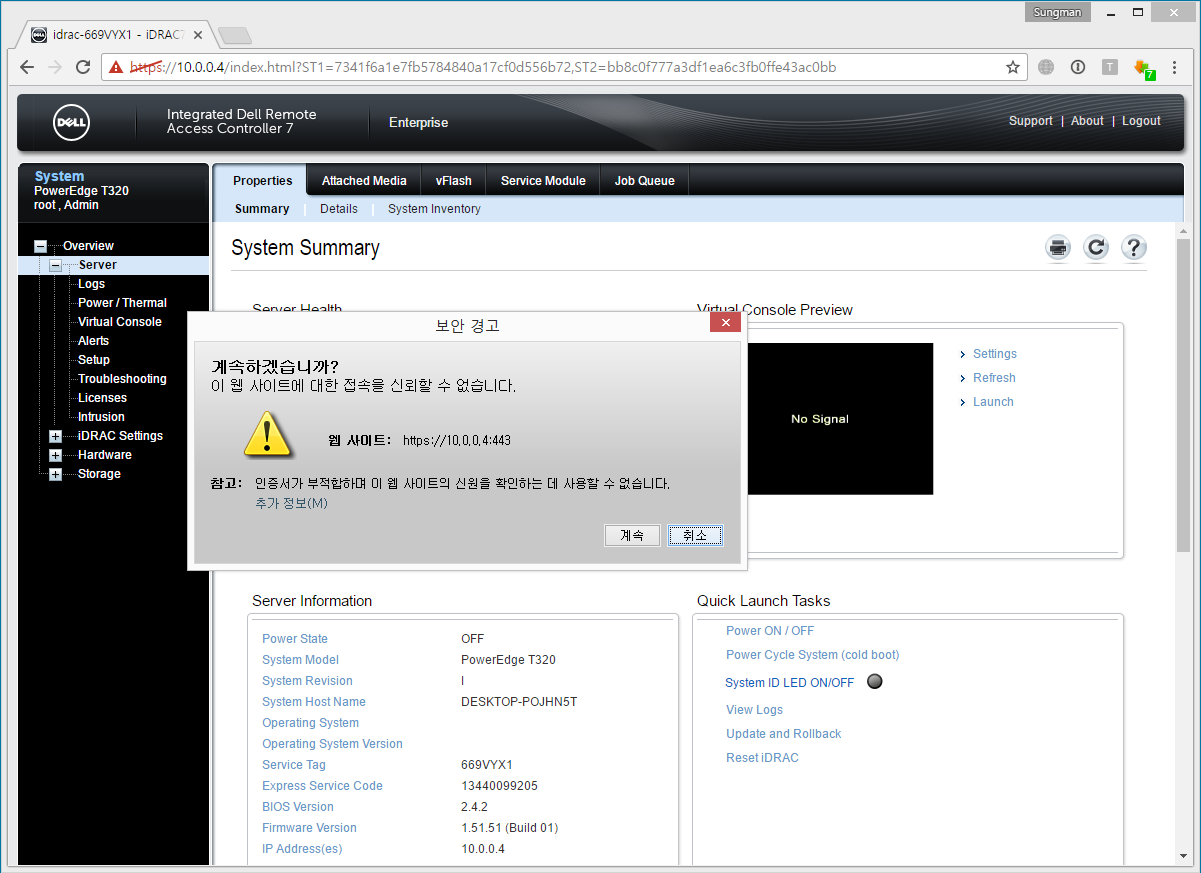Click the globe extension icon
1201x873 pixels.
click(1046, 67)
